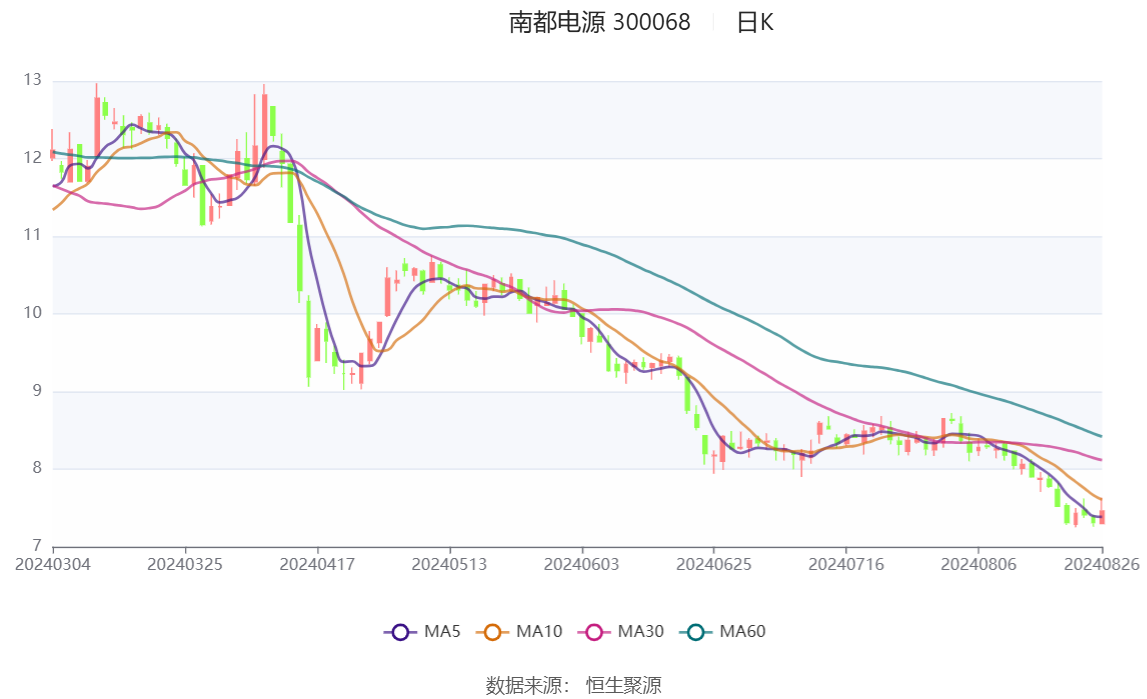Click x-axis date label 20240417
The width and height of the screenshot is (1147, 699).
pos(317,564)
